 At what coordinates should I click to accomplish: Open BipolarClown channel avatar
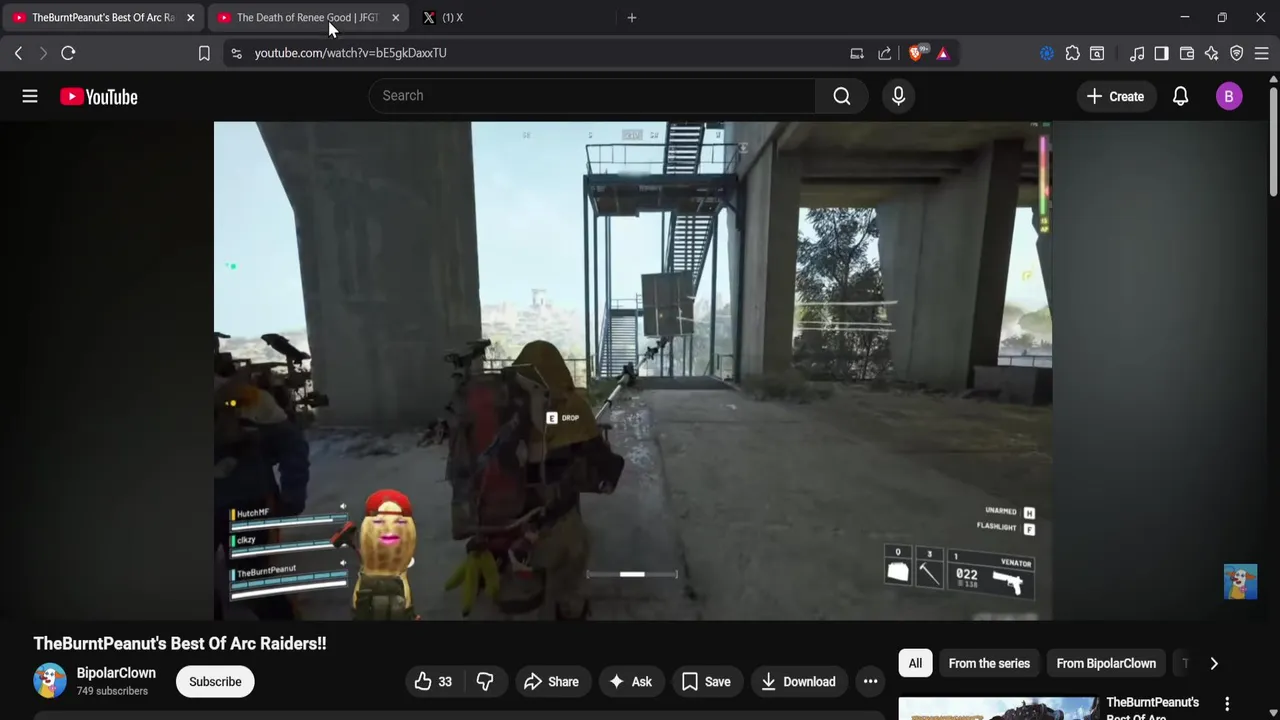coord(50,680)
